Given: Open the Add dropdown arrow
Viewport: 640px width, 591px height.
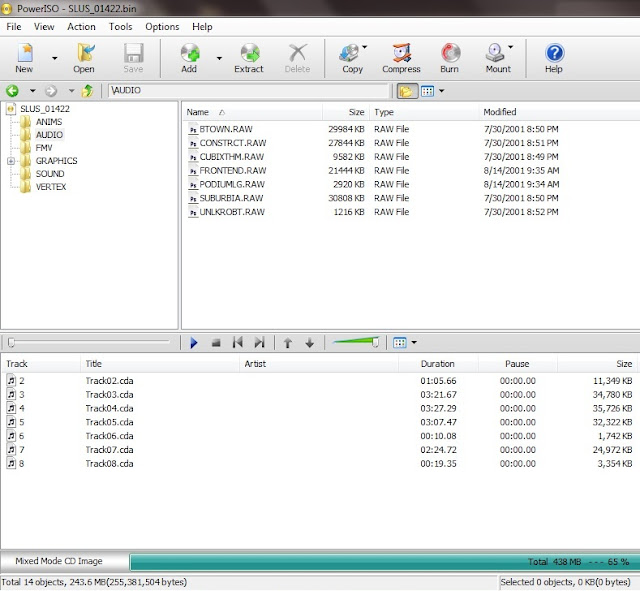Looking at the screenshot, I should 219,58.
